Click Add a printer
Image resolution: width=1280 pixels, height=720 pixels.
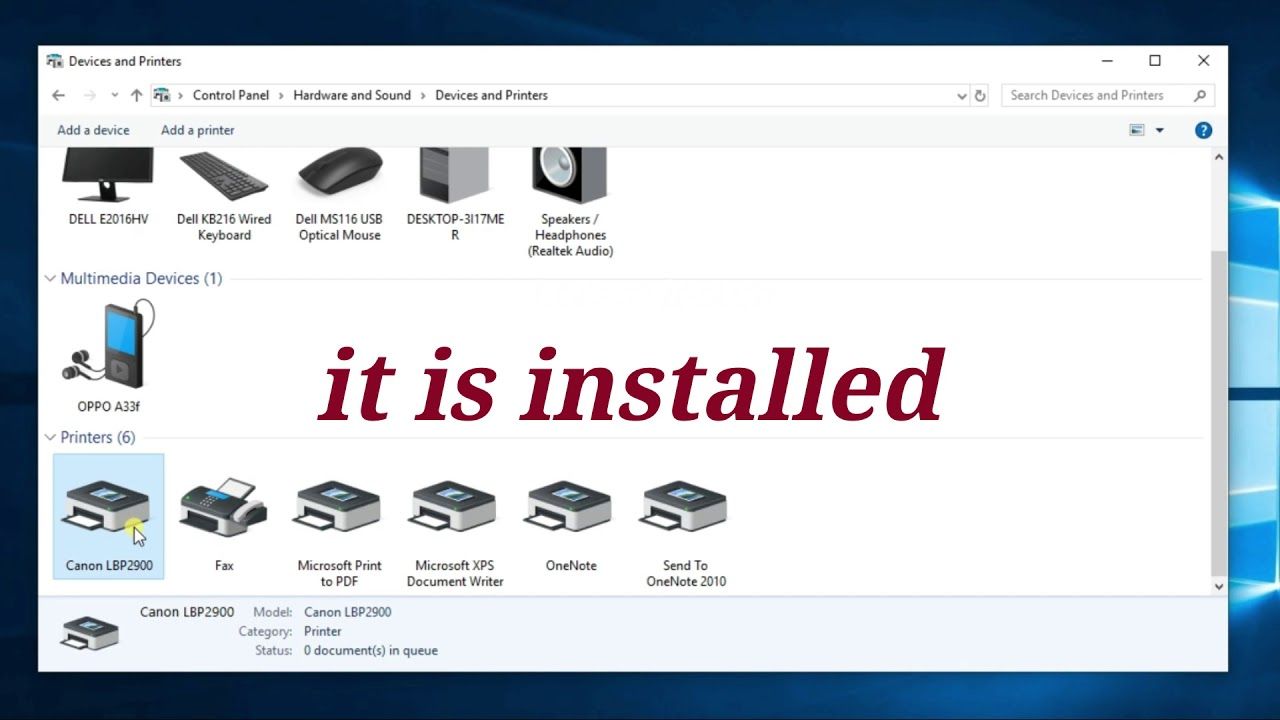click(x=198, y=130)
